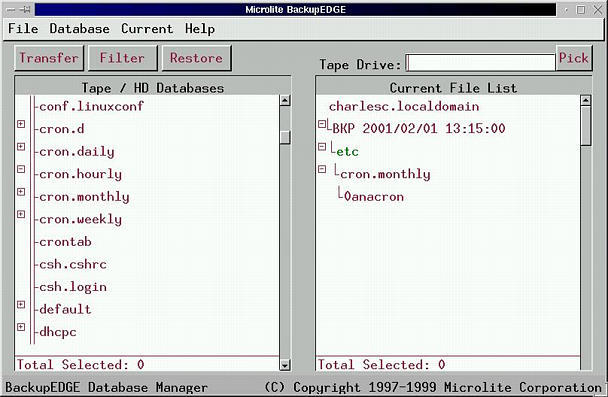Screen dimensions: 608x397
Task: Collapse the etc node in Current File List
Action: pyautogui.click(x=322, y=147)
